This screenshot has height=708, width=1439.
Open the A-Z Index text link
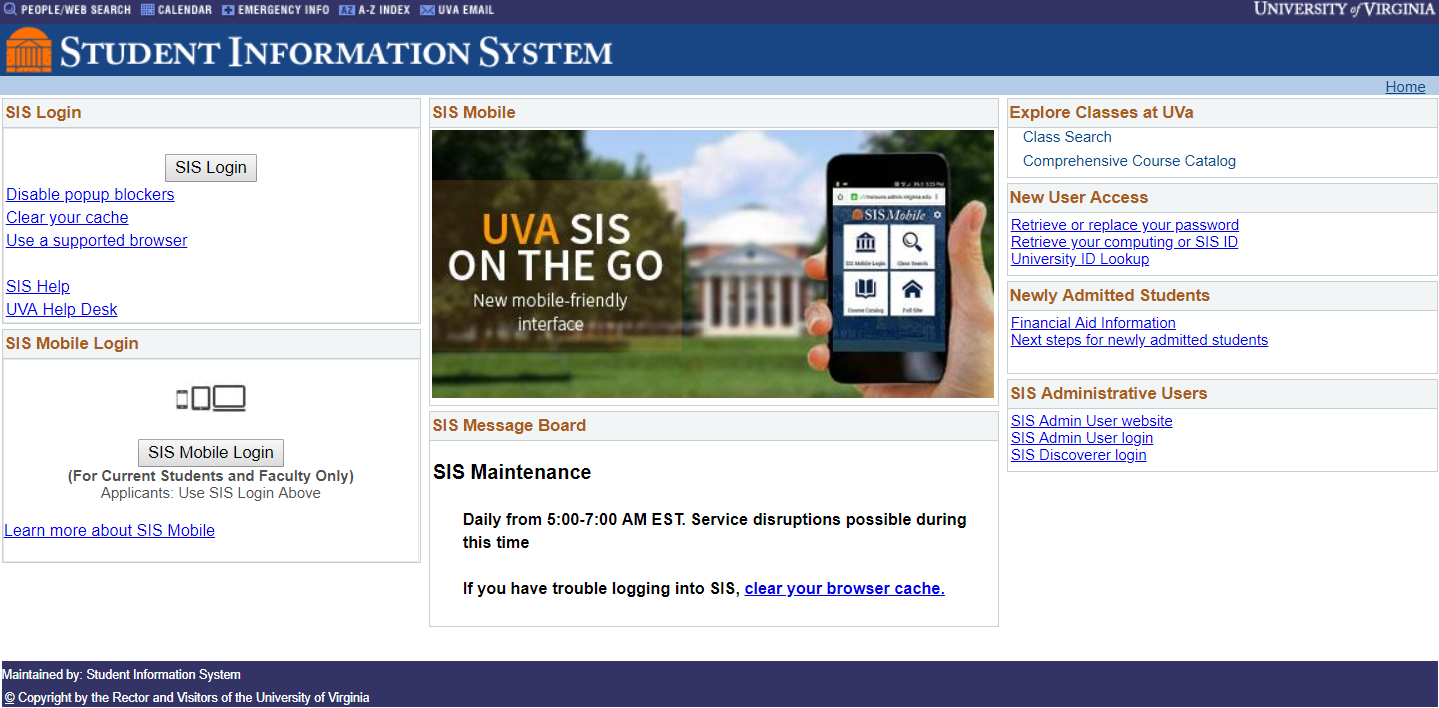click(x=384, y=10)
